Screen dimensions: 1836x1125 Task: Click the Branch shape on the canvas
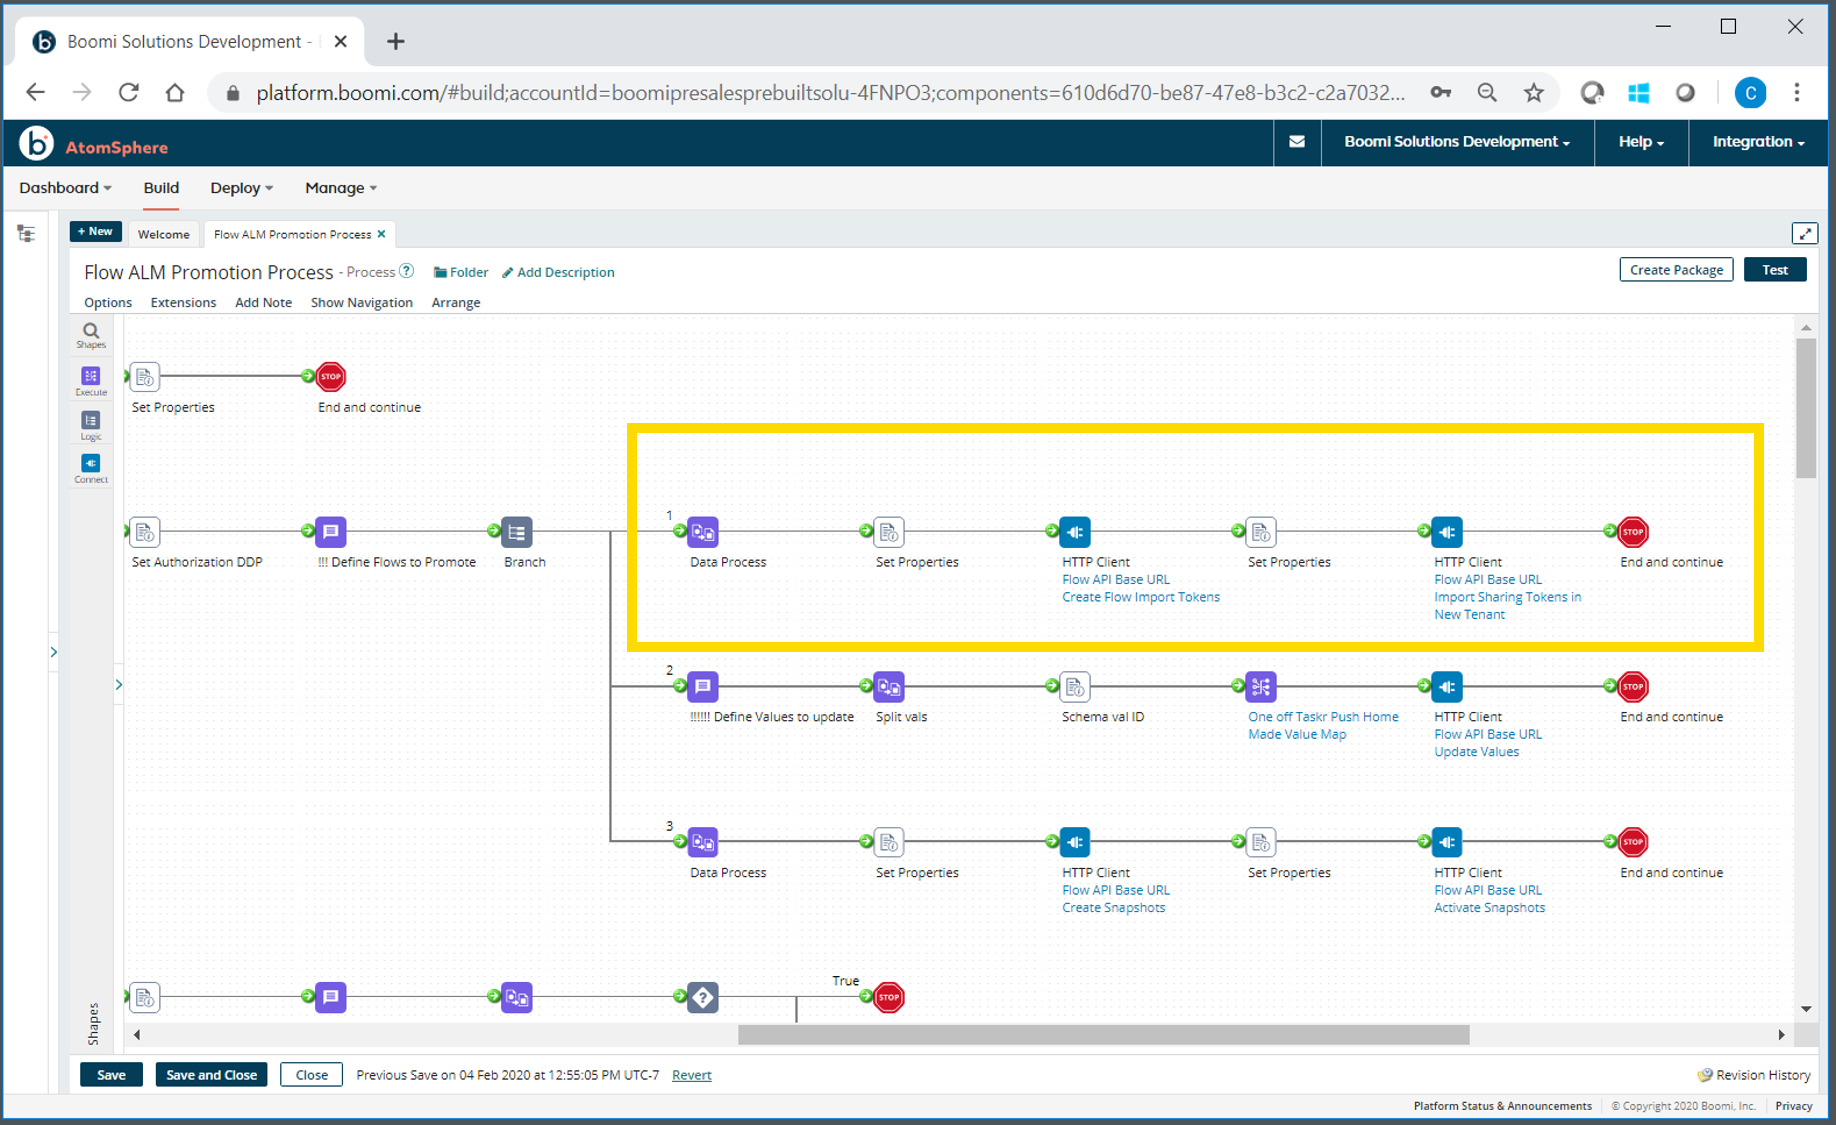click(516, 532)
